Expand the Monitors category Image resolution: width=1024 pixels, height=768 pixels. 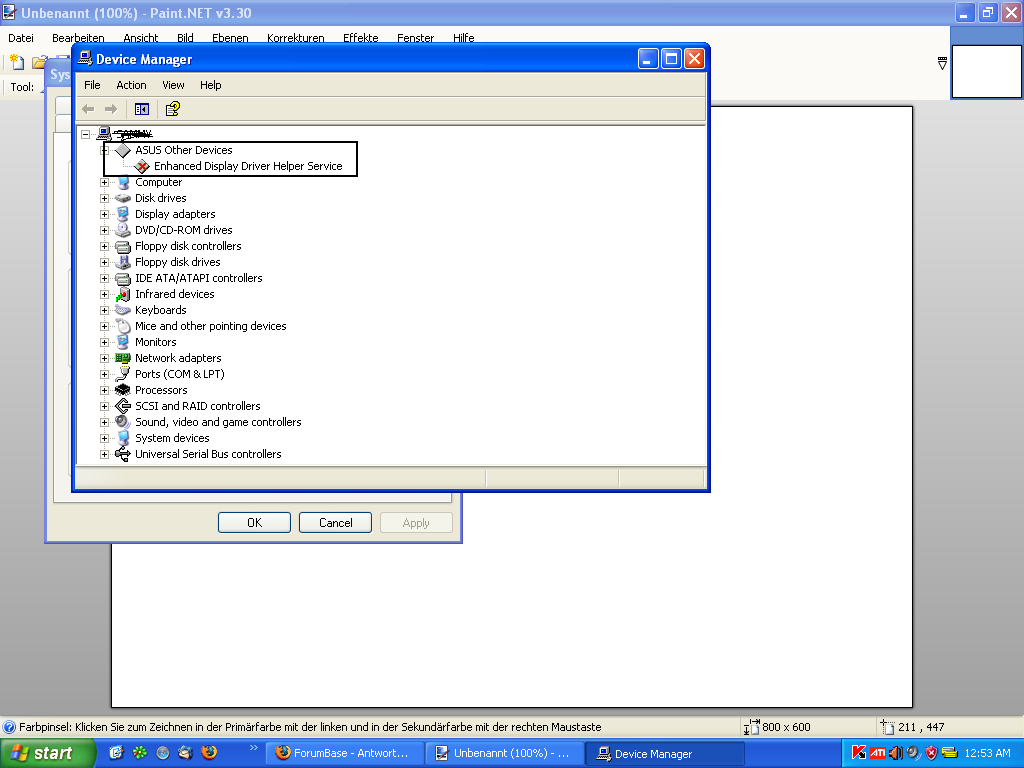pos(104,342)
